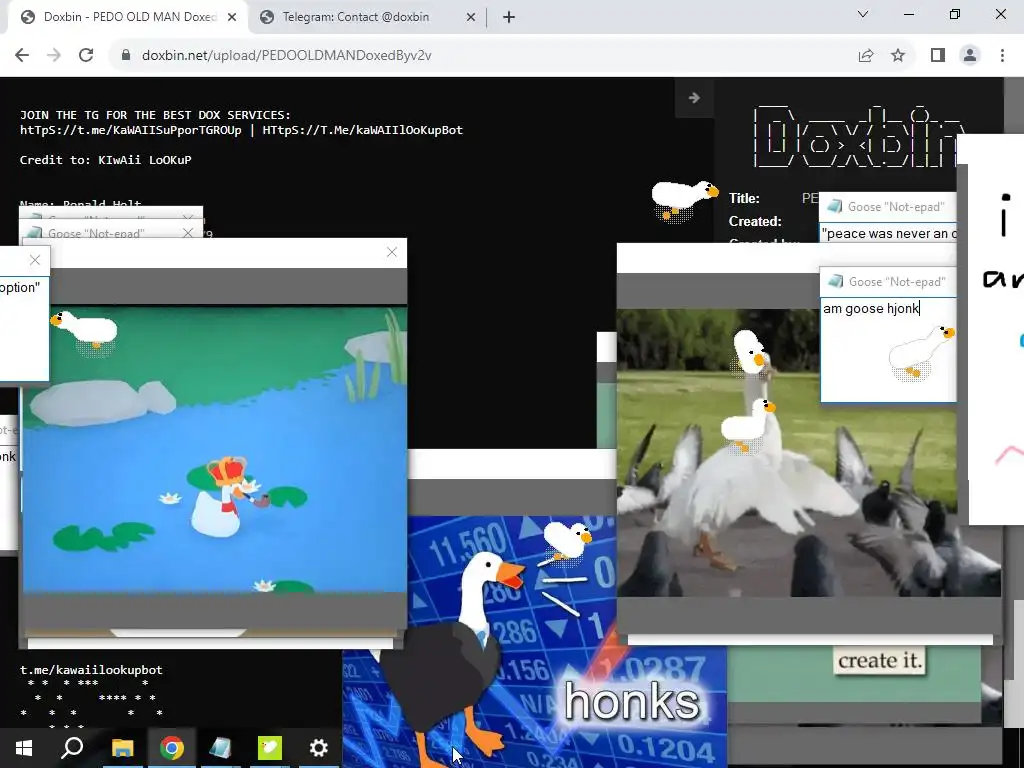Close the goose window showing "option" text
The height and width of the screenshot is (768, 1024).
35,260
